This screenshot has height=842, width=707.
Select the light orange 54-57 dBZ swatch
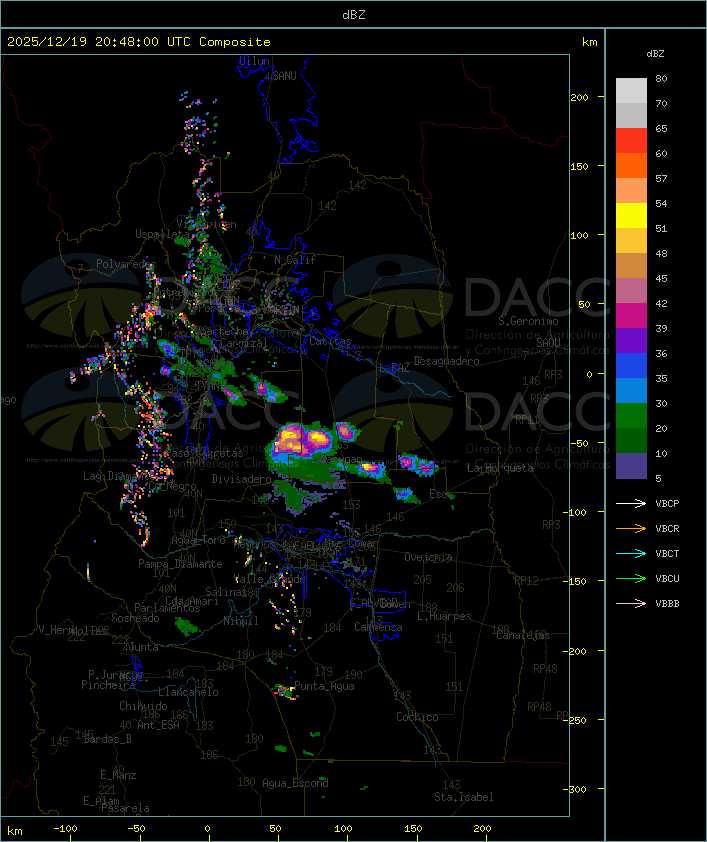631,191
